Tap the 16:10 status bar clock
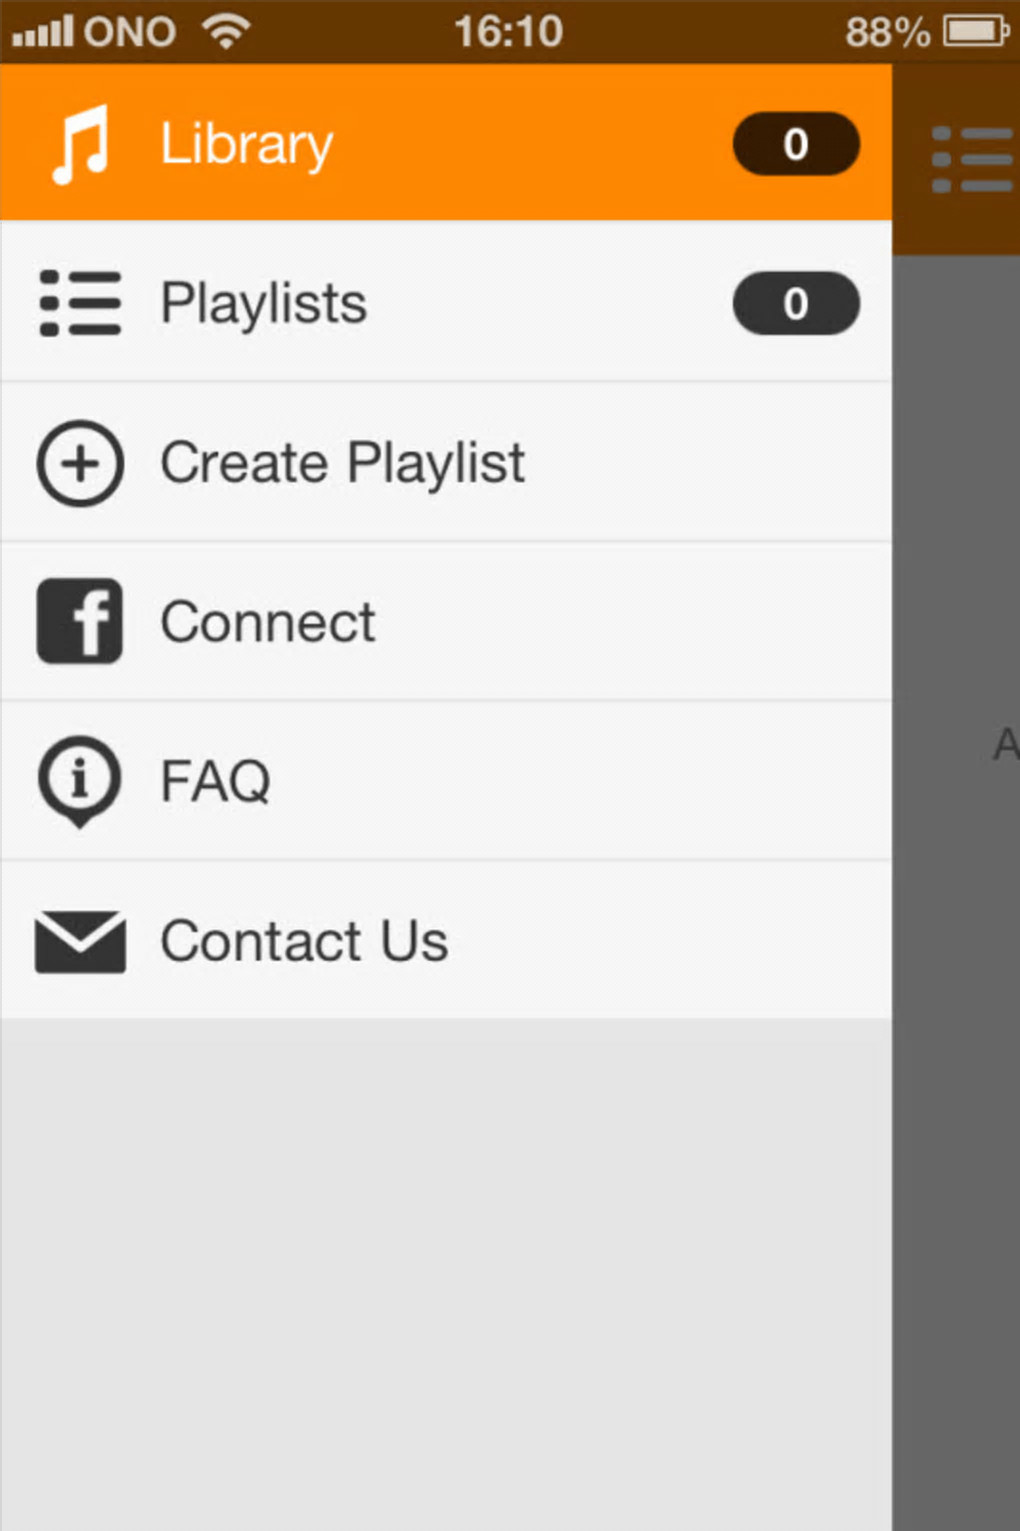1020x1531 pixels. [x=508, y=31]
